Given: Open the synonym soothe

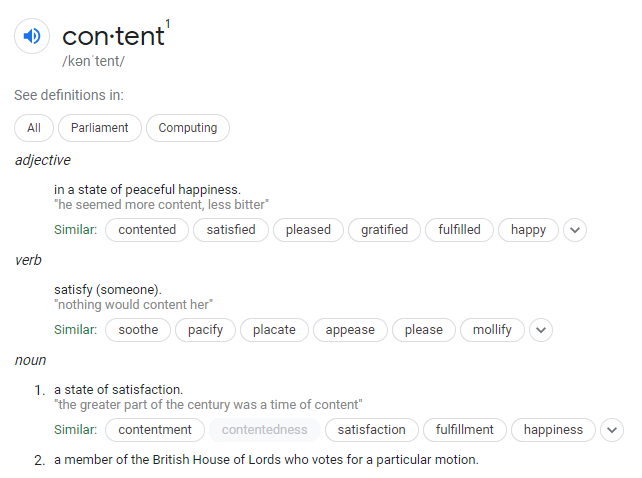Looking at the screenshot, I should pyautogui.click(x=138, y=330).
